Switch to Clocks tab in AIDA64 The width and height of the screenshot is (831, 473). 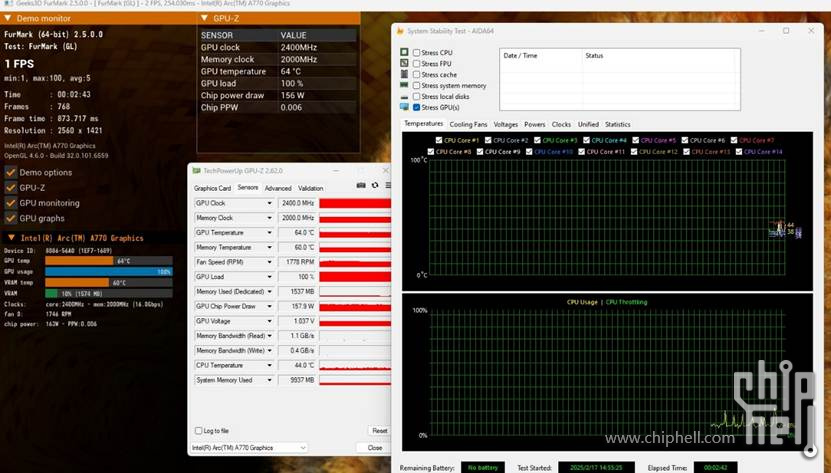(x=561, y=125)
